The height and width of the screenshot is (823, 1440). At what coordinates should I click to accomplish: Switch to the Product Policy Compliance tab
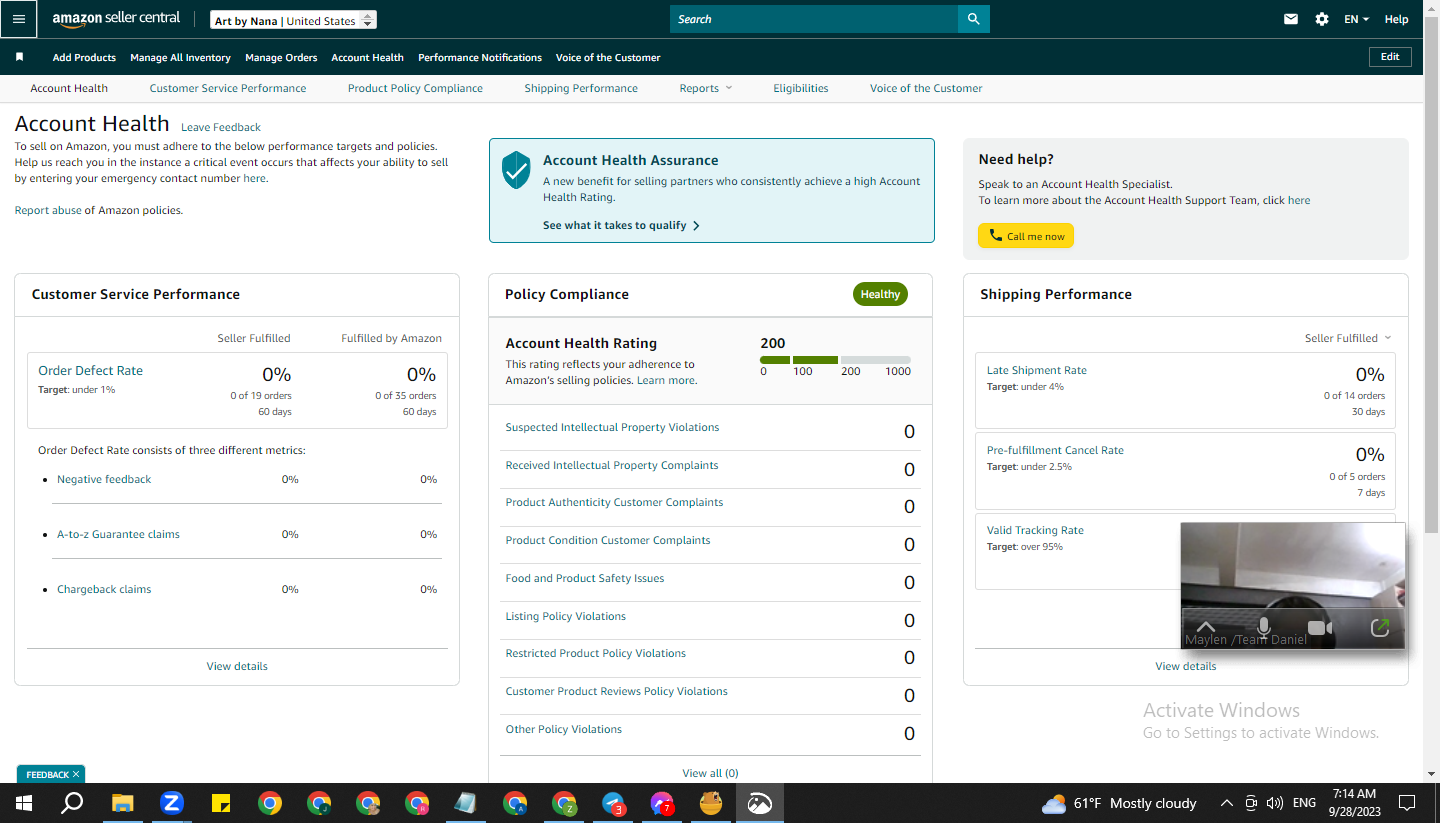point(415,88)
